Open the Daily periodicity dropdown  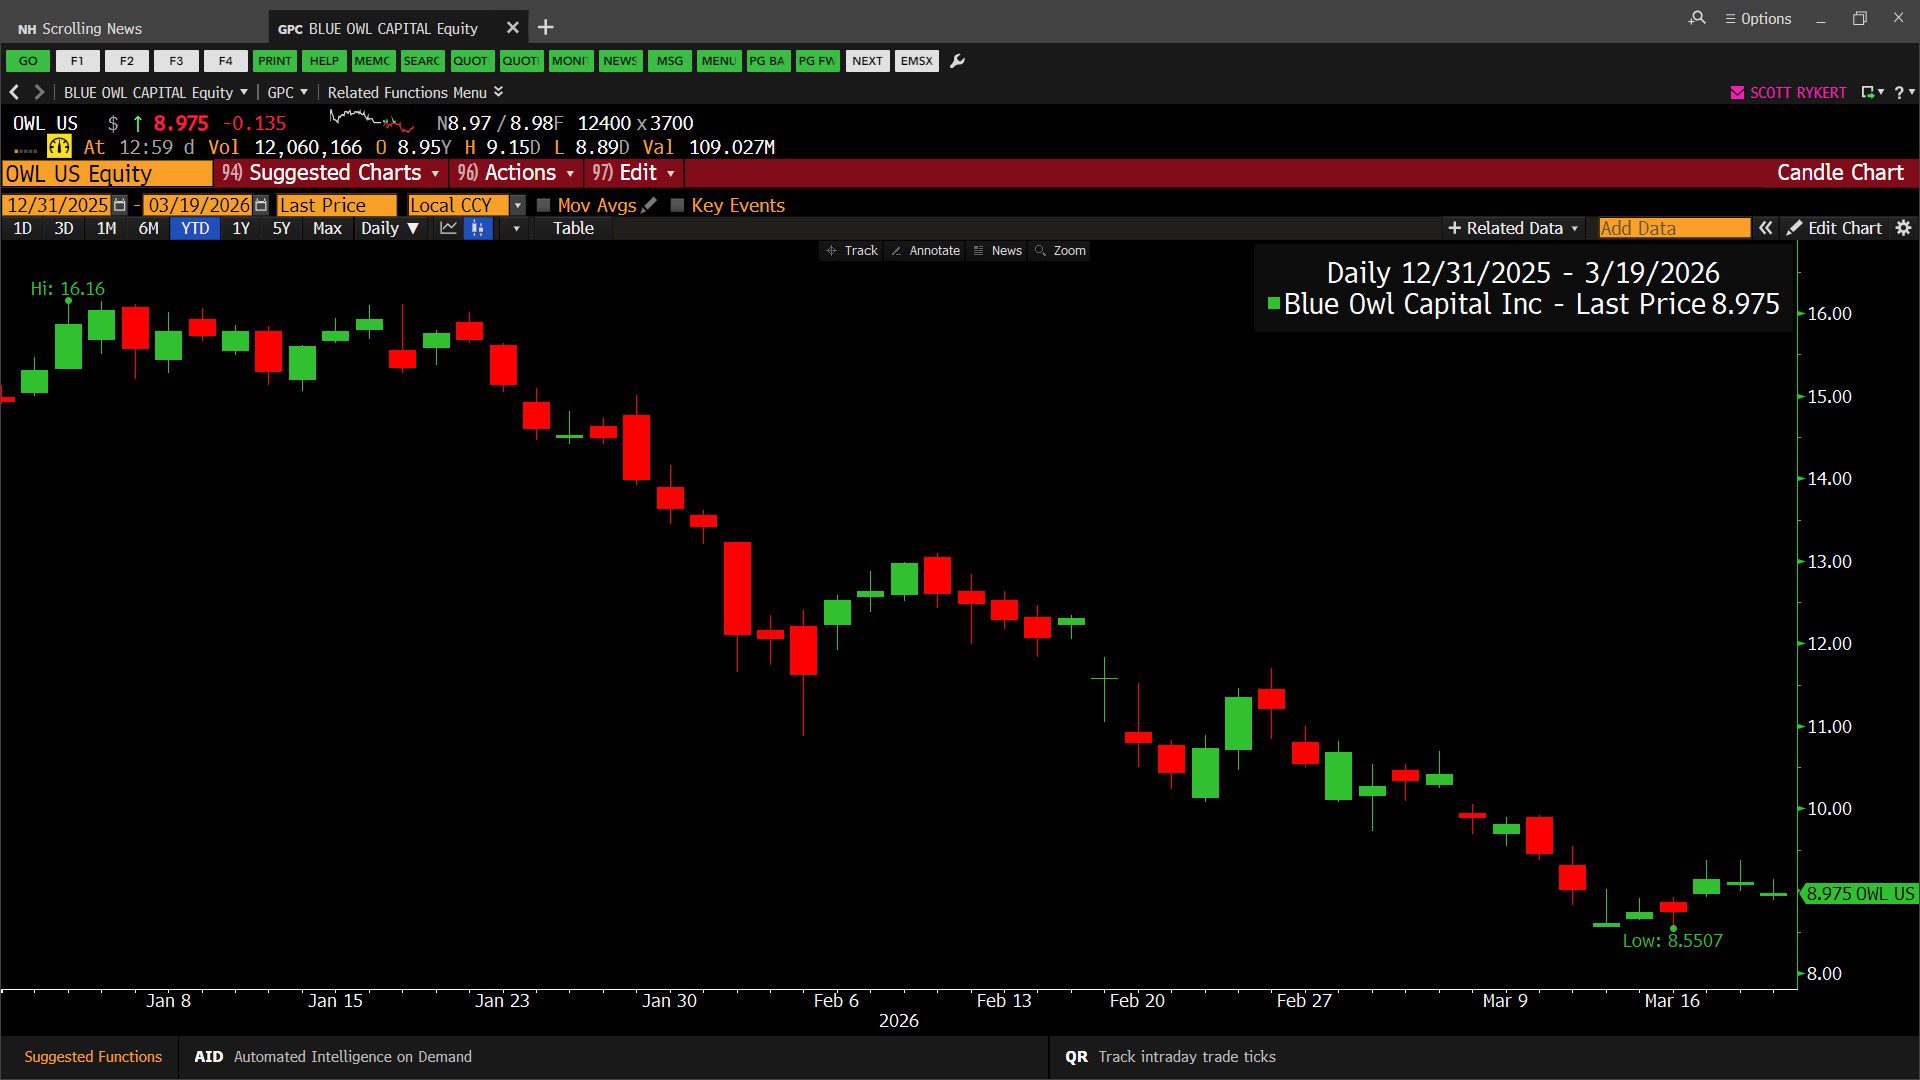point(389,228)
